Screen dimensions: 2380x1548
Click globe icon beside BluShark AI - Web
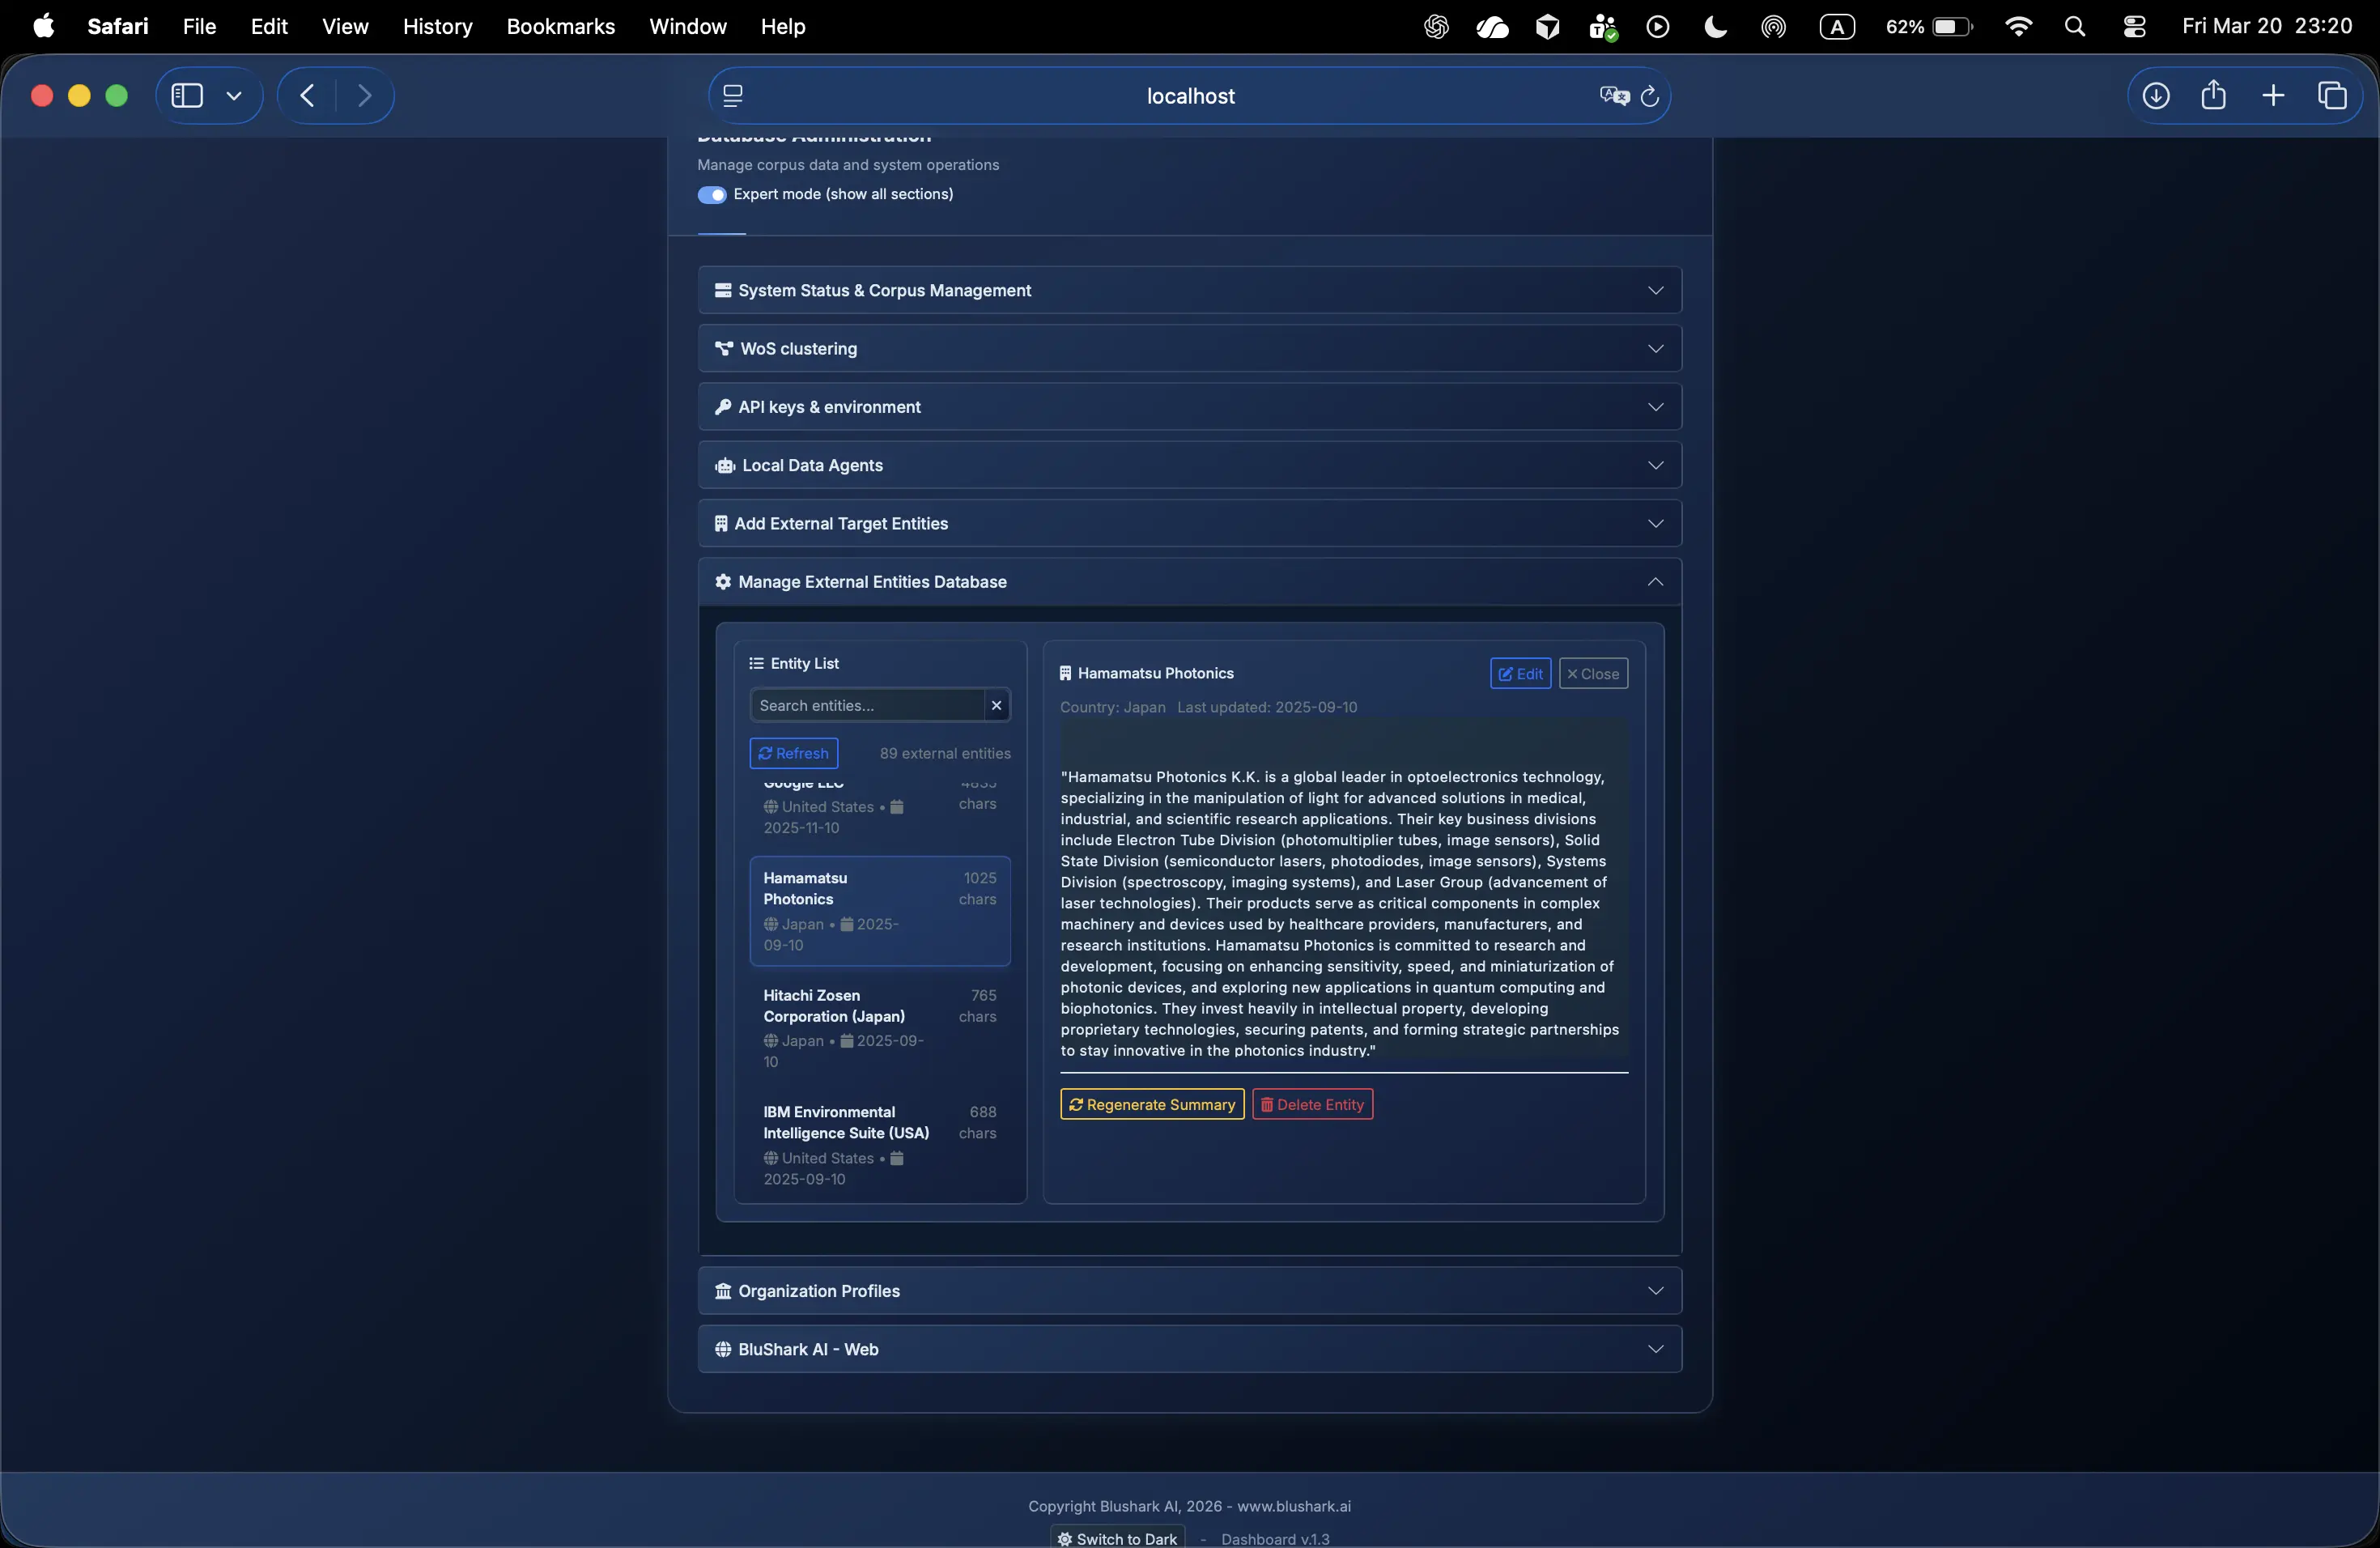pos(723,1349)
